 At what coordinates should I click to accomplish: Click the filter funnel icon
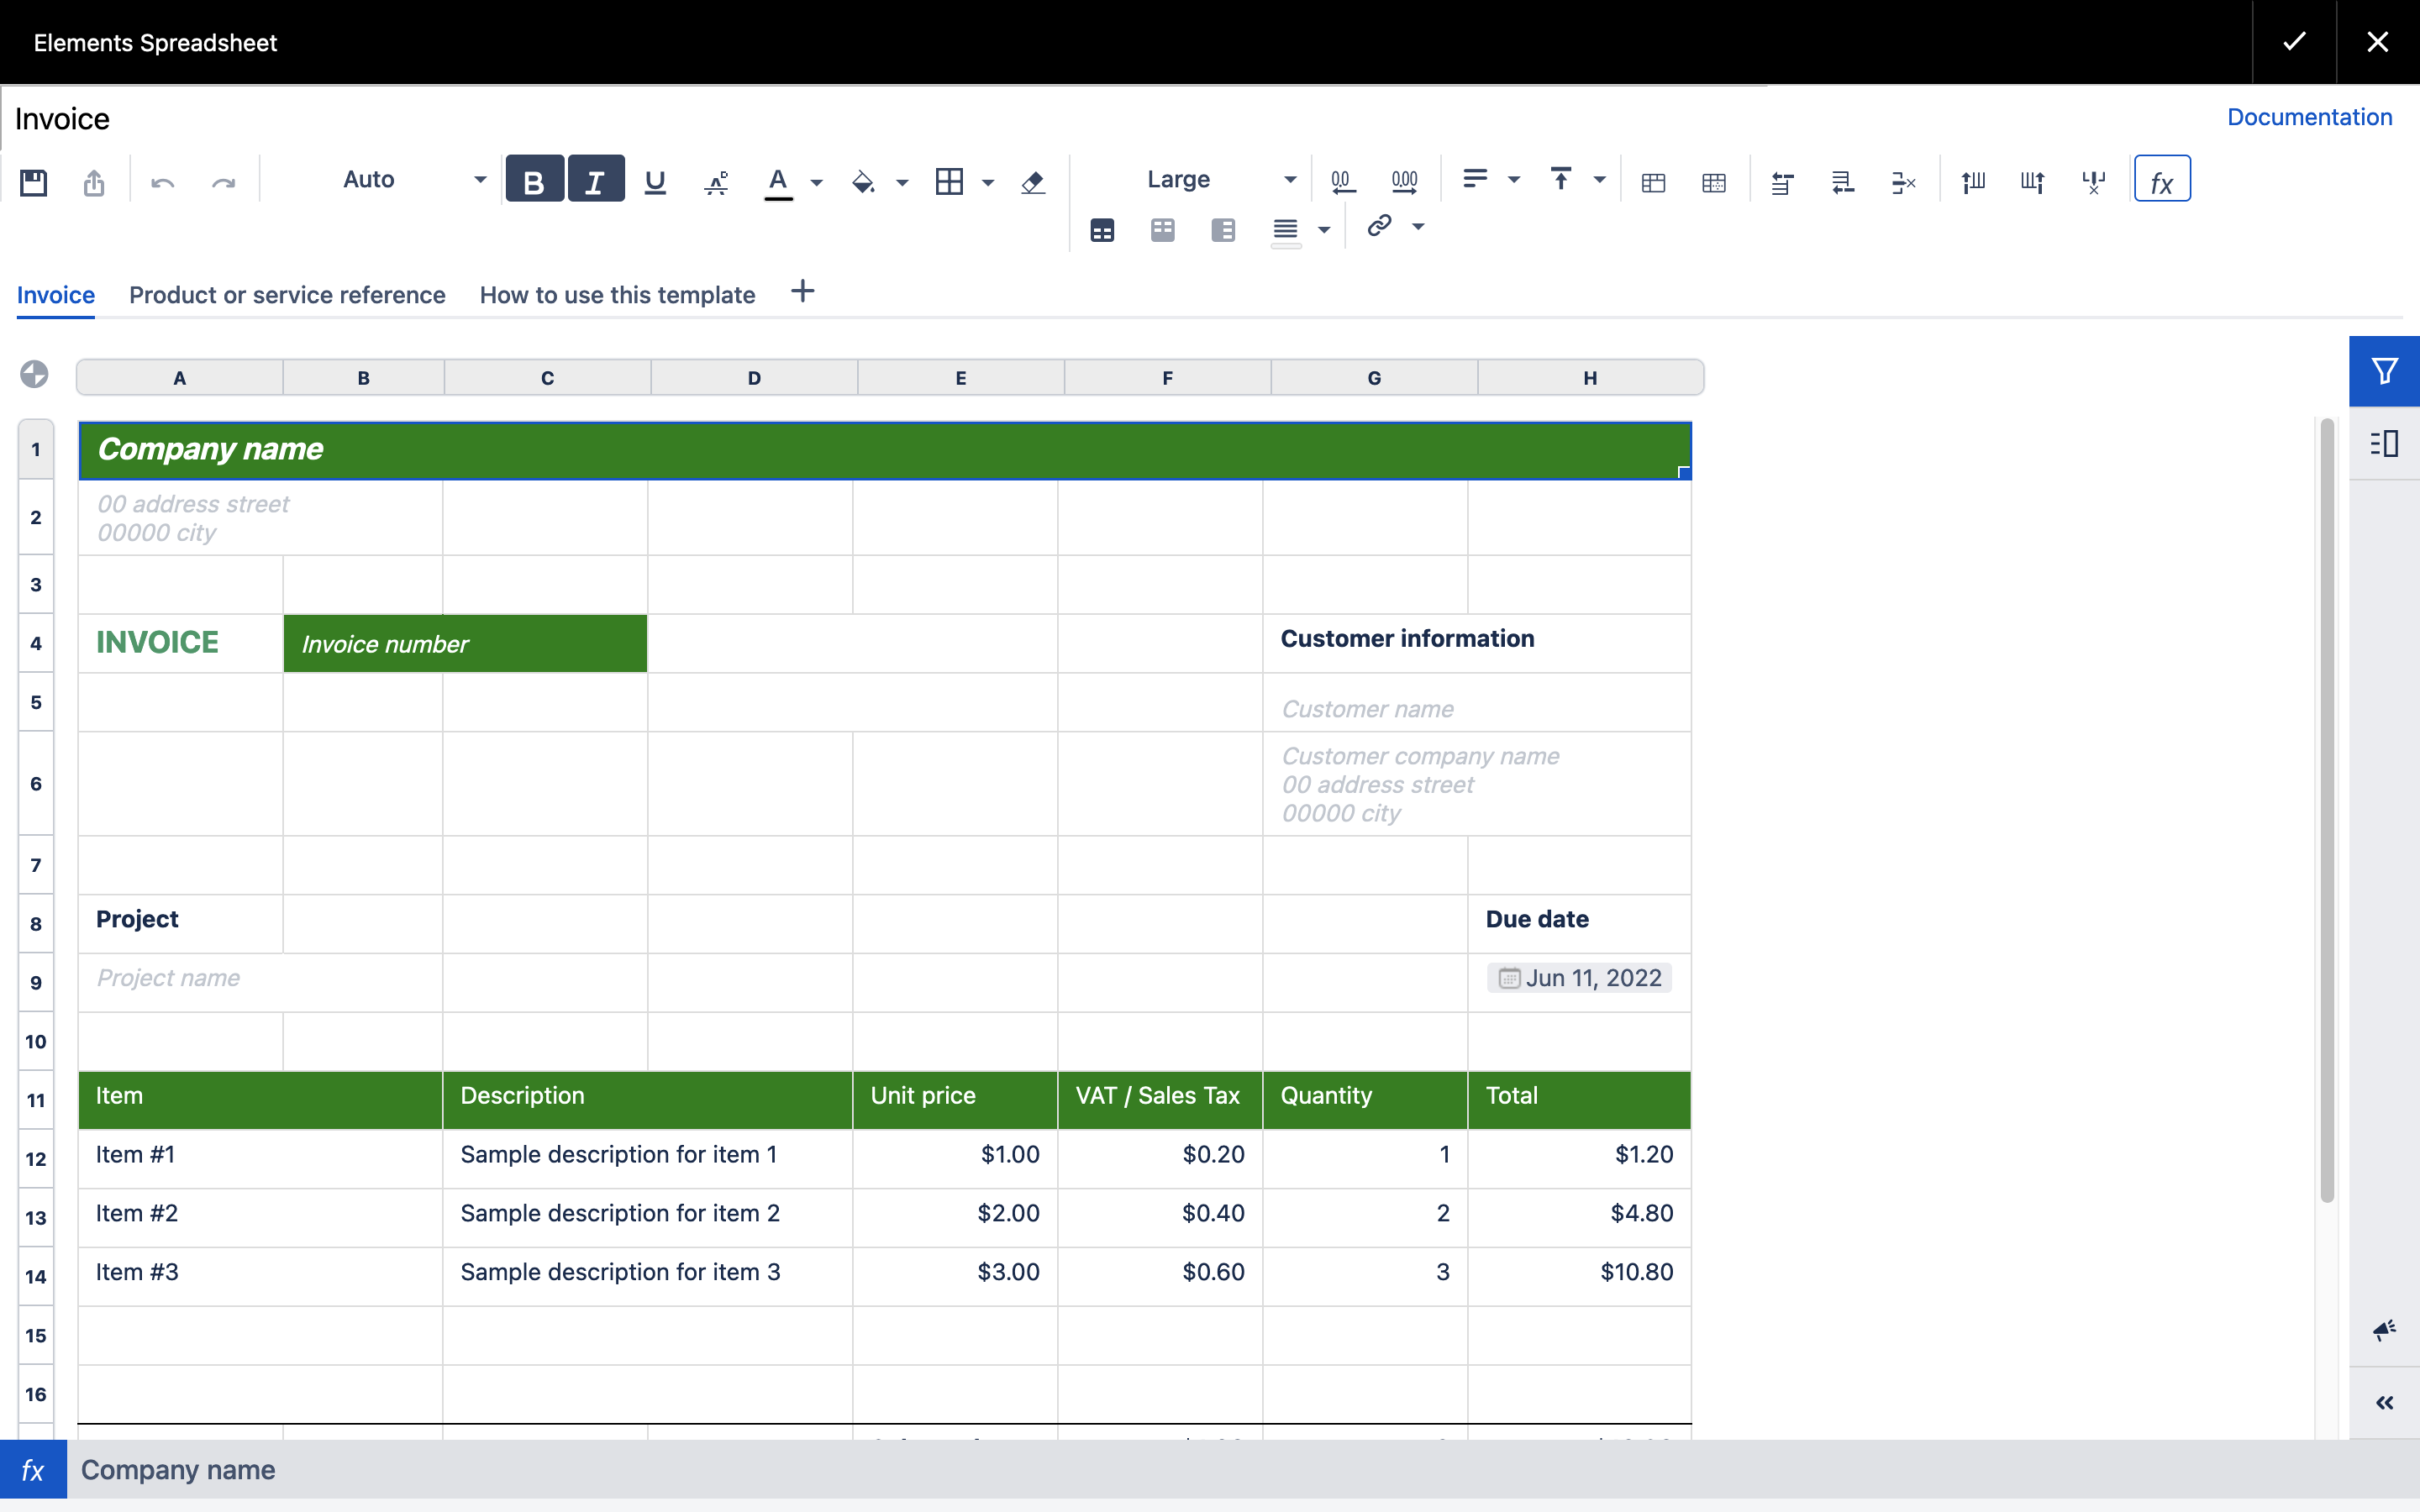(x=2384, y=371)
